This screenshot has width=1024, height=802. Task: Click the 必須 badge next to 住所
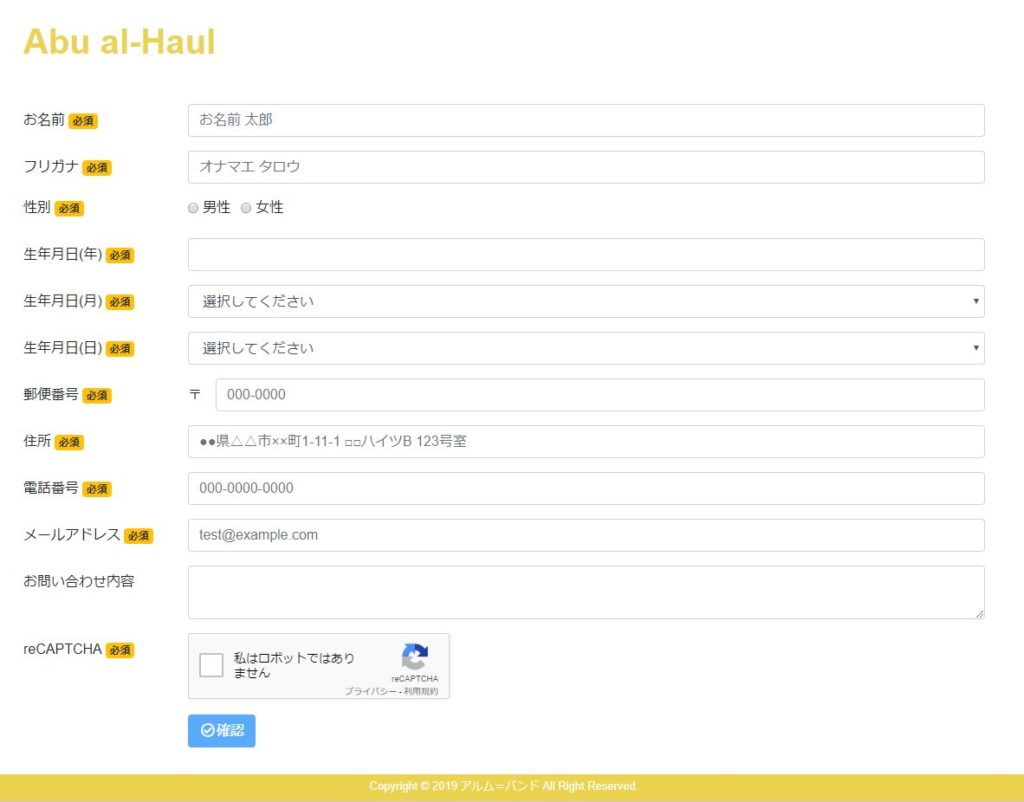click(69, 442)
